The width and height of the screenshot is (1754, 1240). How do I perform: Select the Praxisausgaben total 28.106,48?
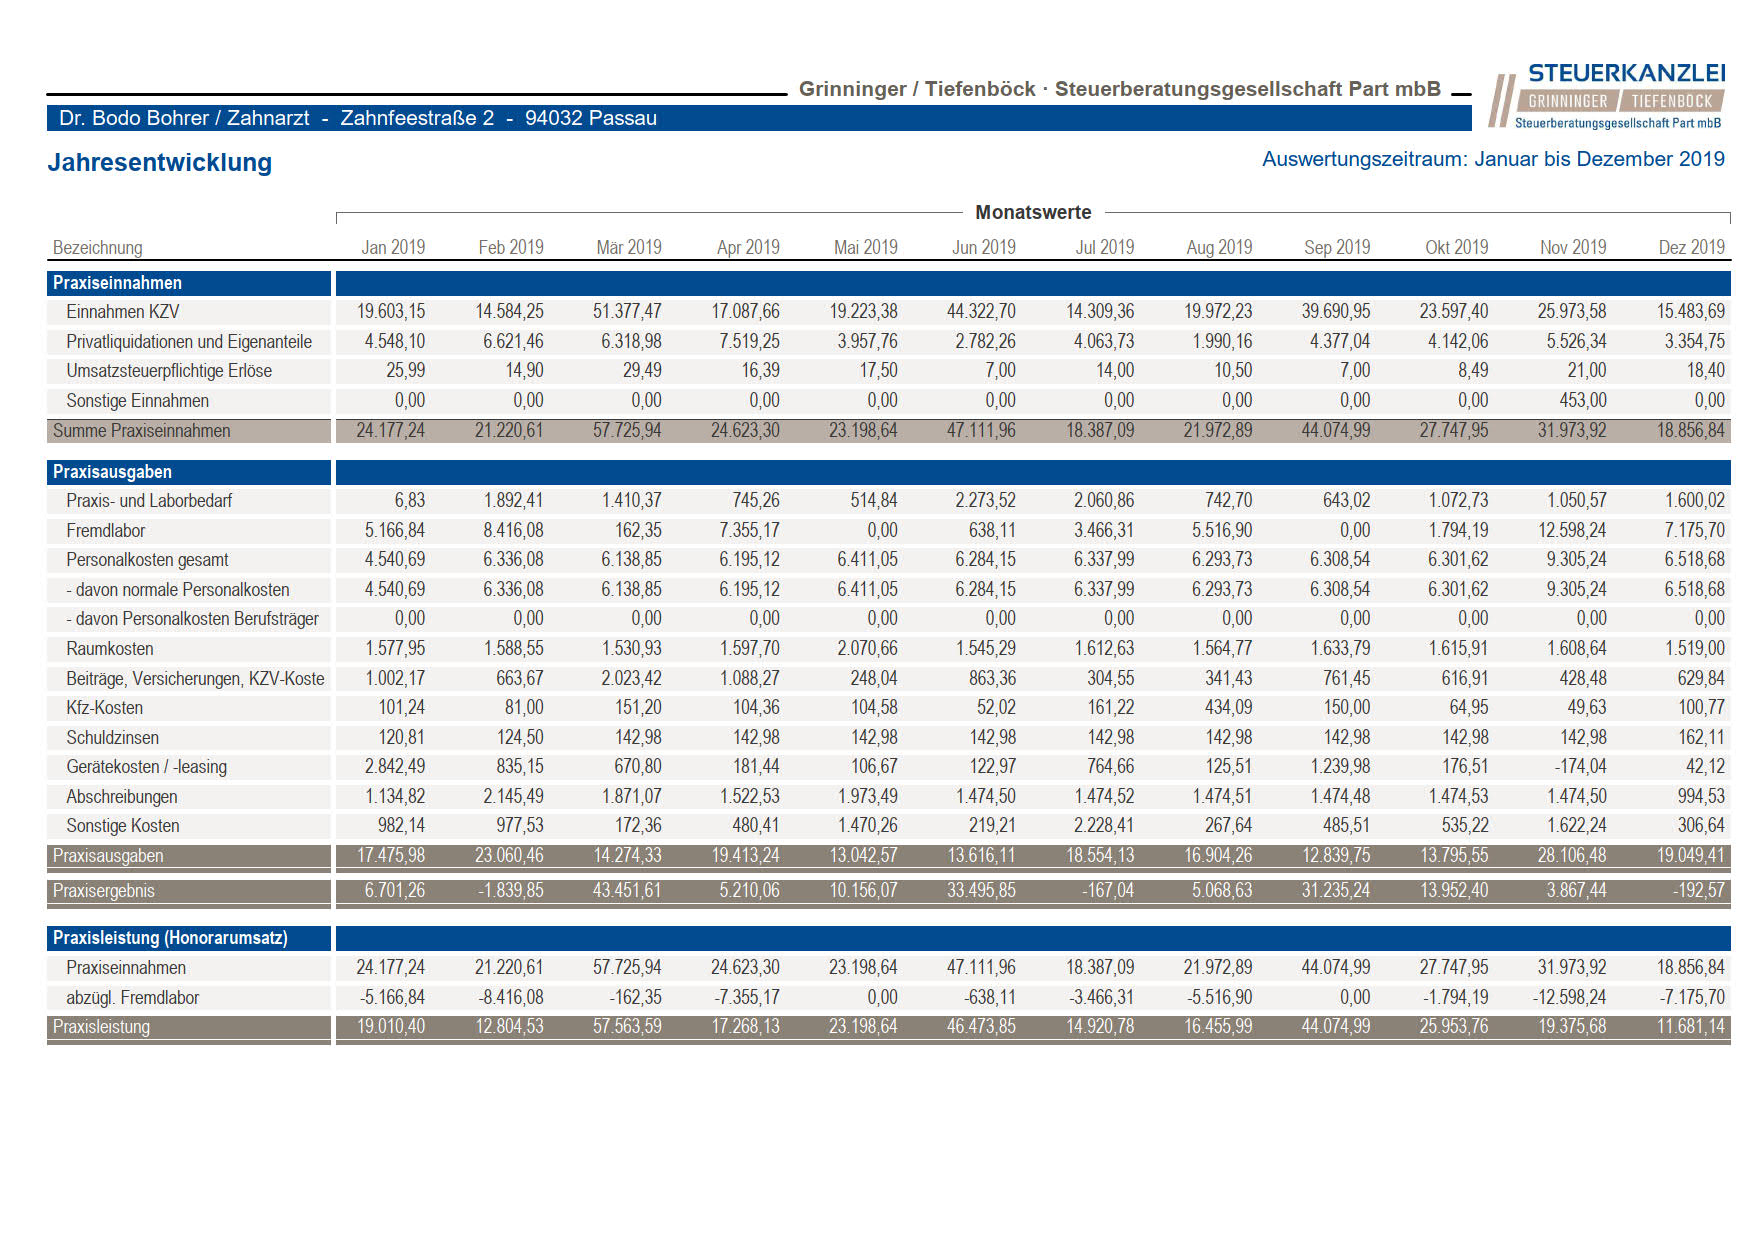click(1572, 856)
